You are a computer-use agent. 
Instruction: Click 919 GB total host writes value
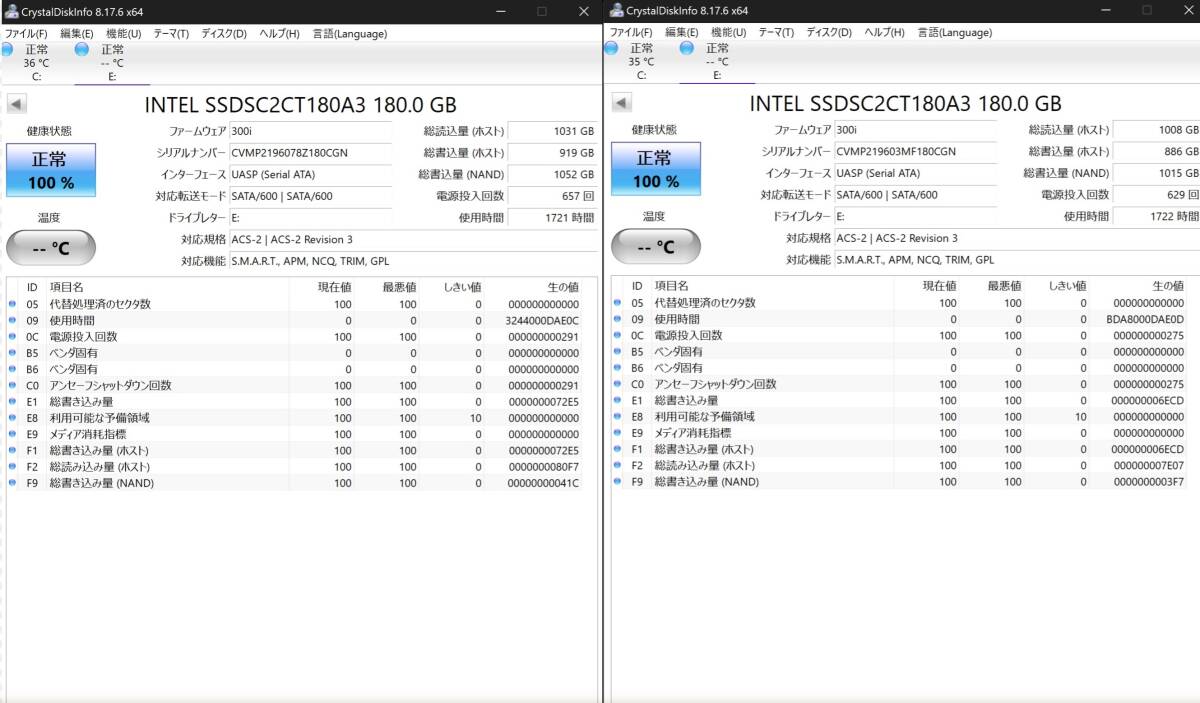pyautogui.click(x=553, y=152)
